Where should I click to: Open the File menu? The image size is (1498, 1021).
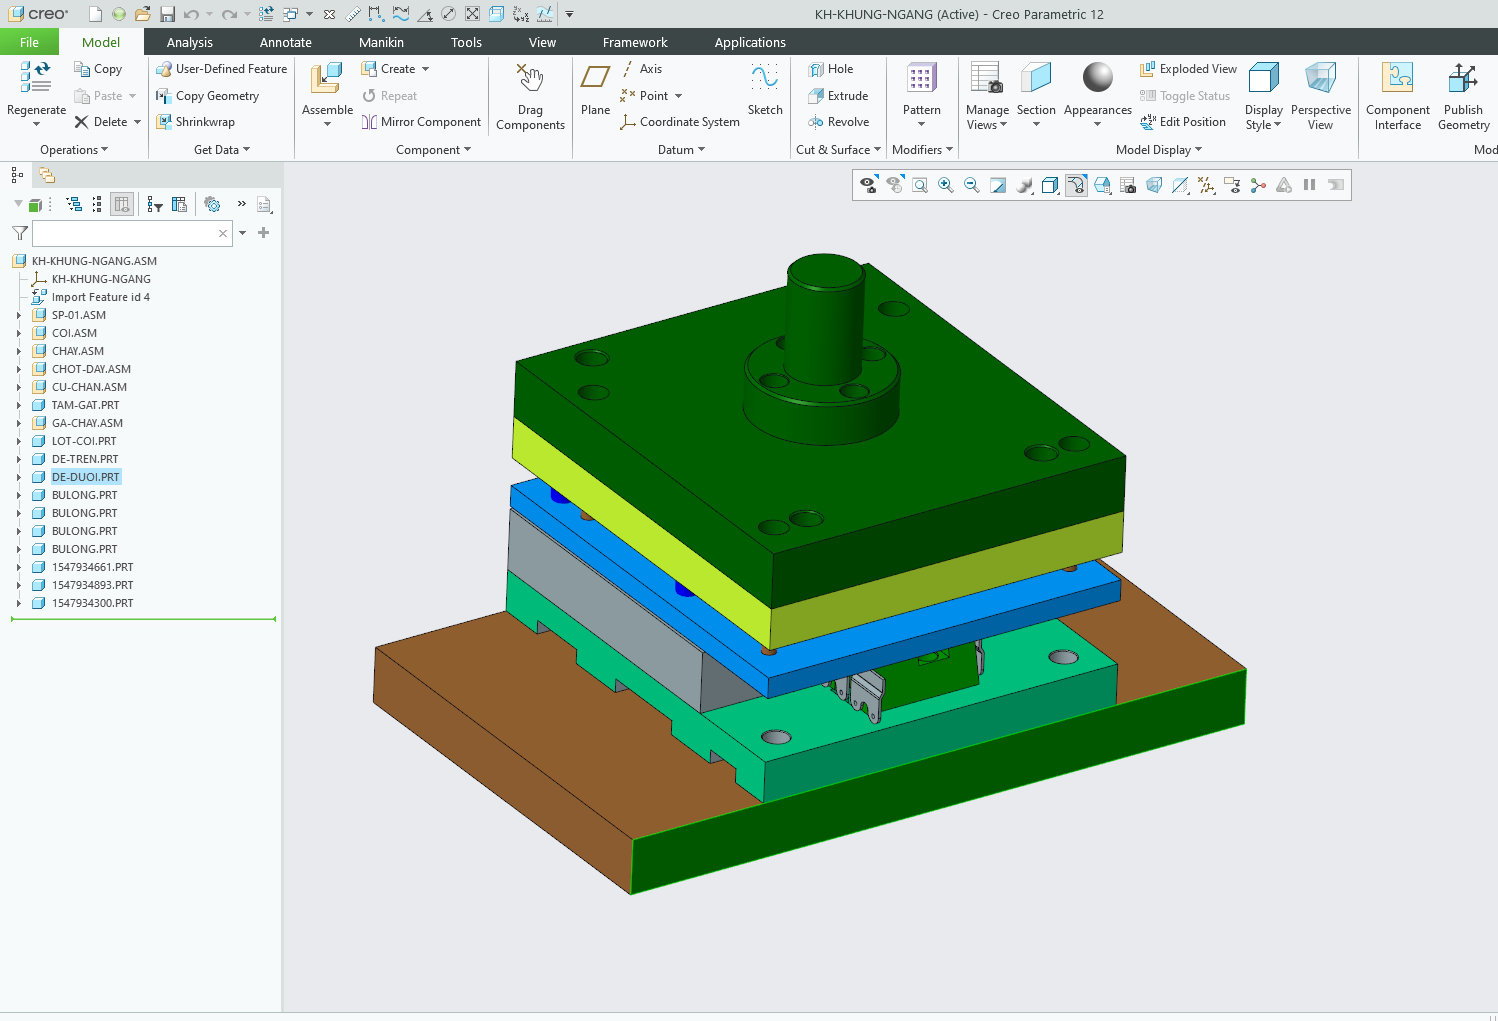click(x=29, y=42)
